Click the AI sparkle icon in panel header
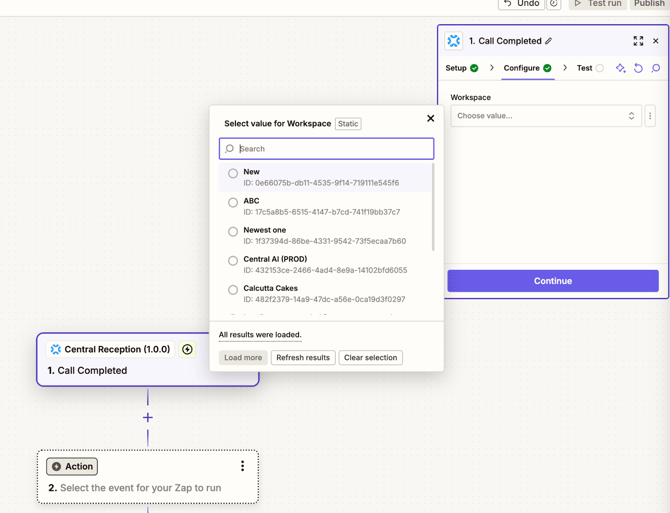Screen dimensions: 670x513 click(620, 68)
